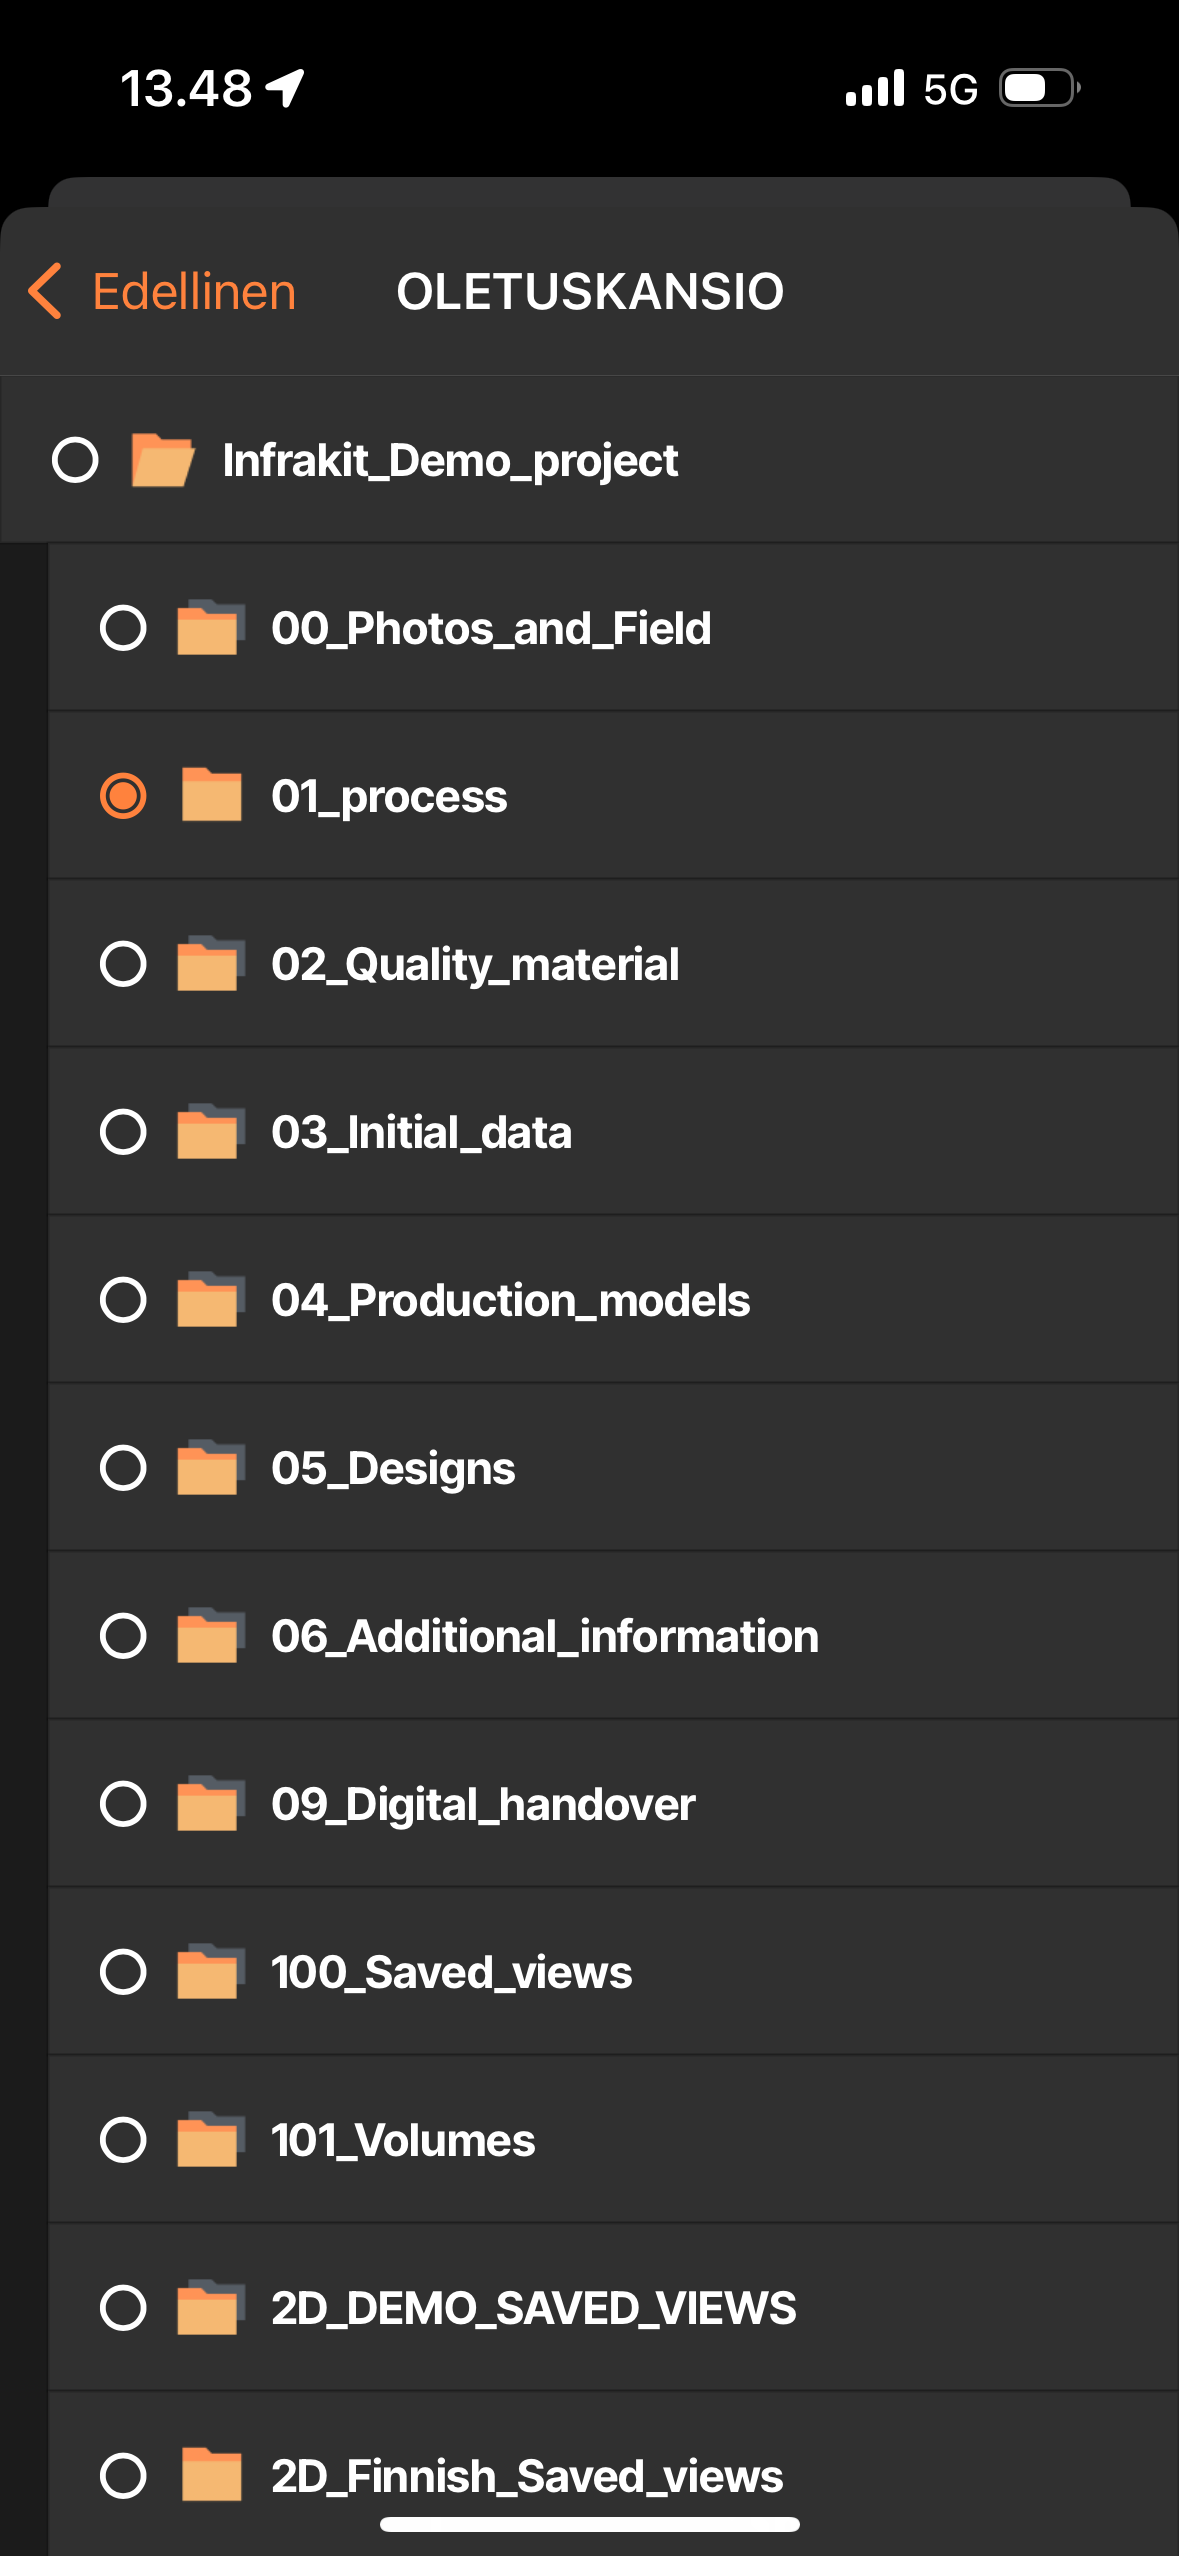Tap the bottom home indicator bar
The width and height of the screenshot is (1179, 2556).
[589, 2525]
